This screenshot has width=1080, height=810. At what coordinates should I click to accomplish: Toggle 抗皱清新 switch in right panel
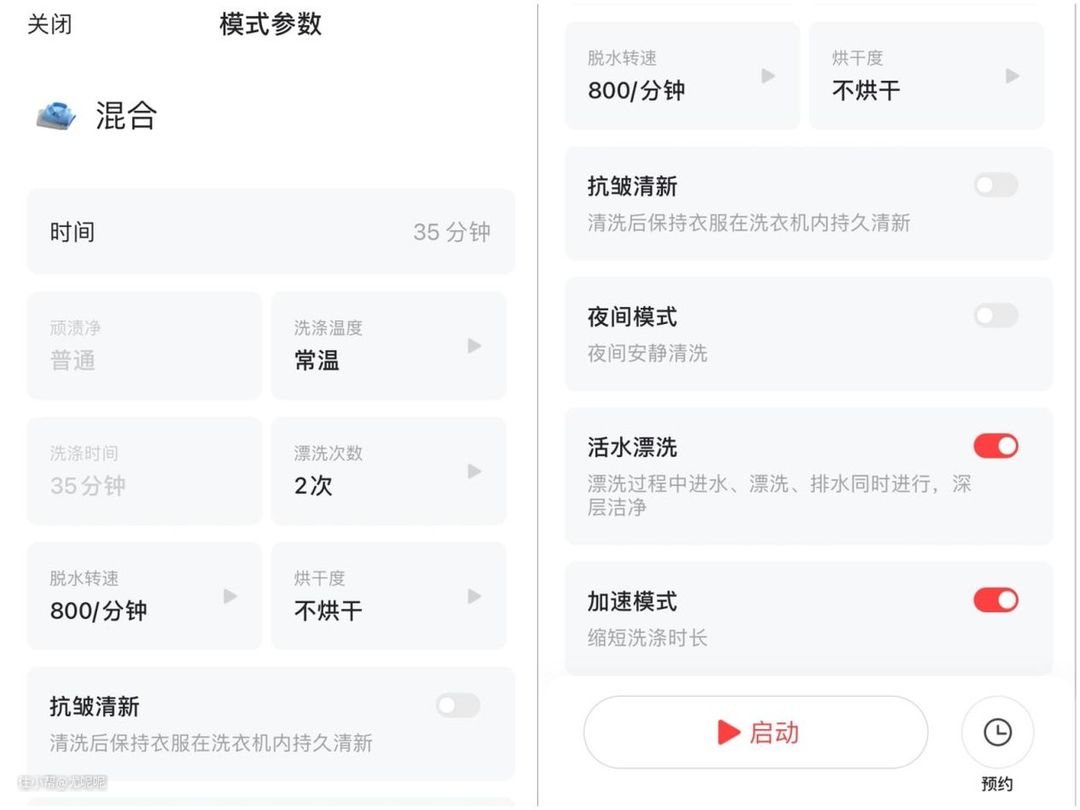click(996, 185)
